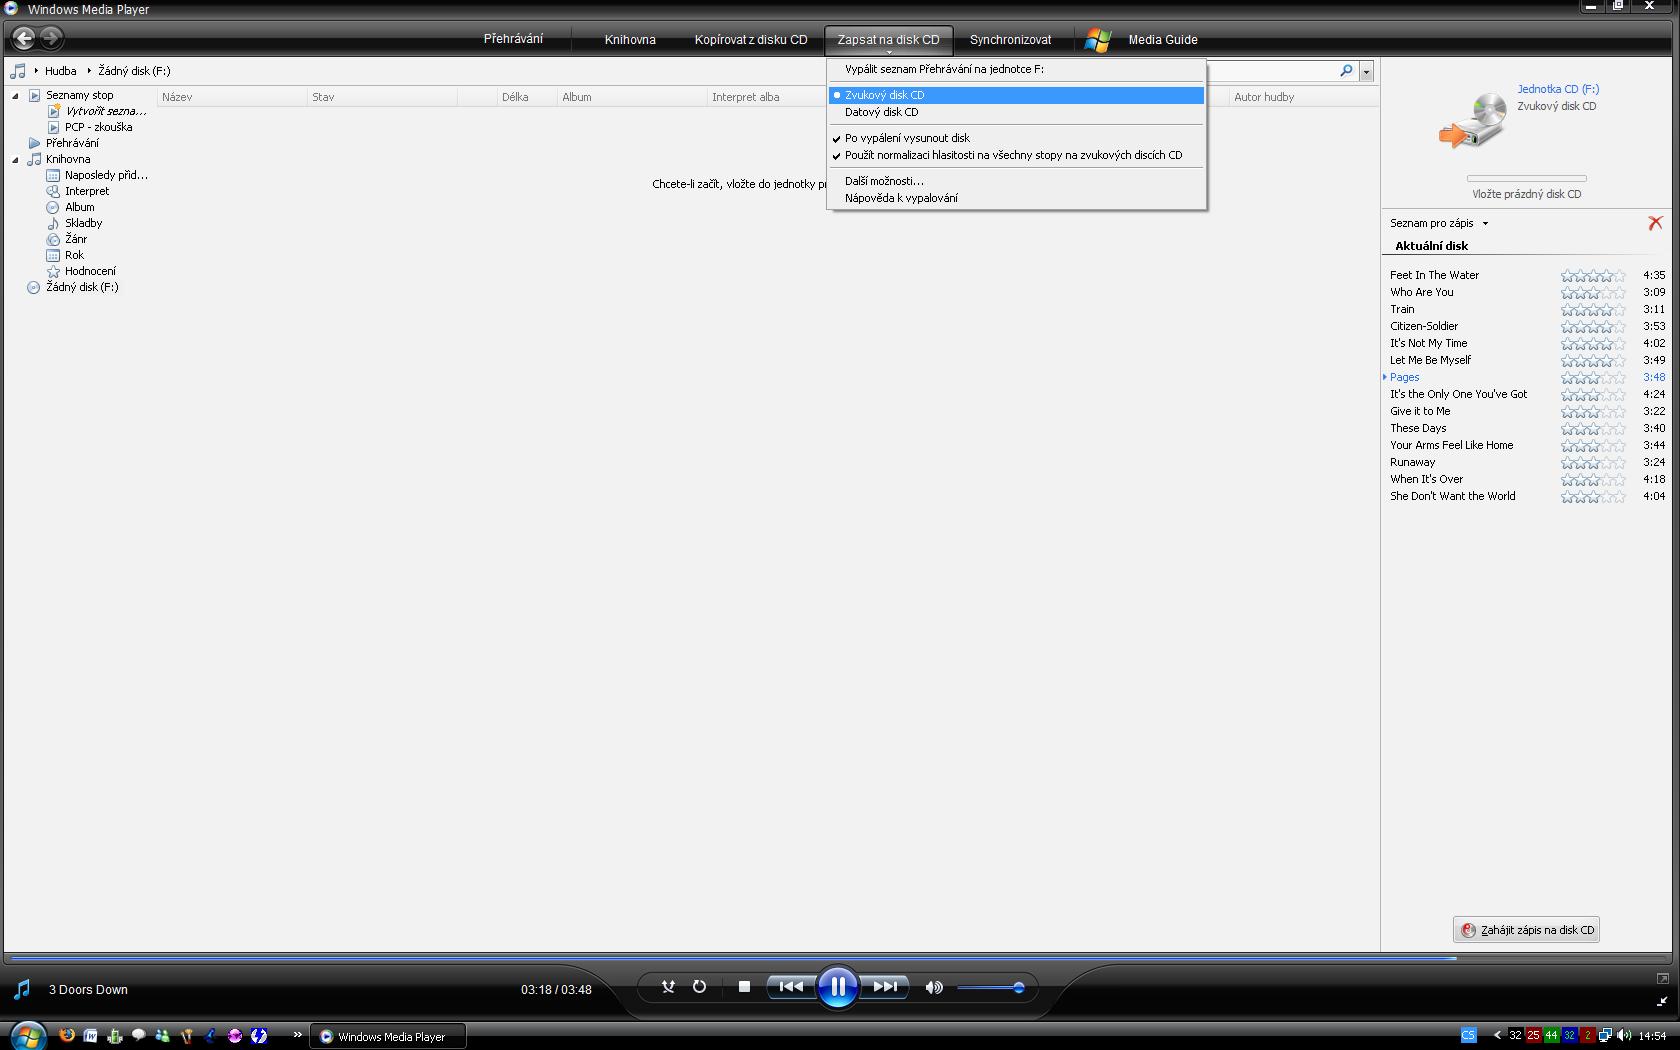Turn on shuffle

pyautogui.click(x=668, y=987)
